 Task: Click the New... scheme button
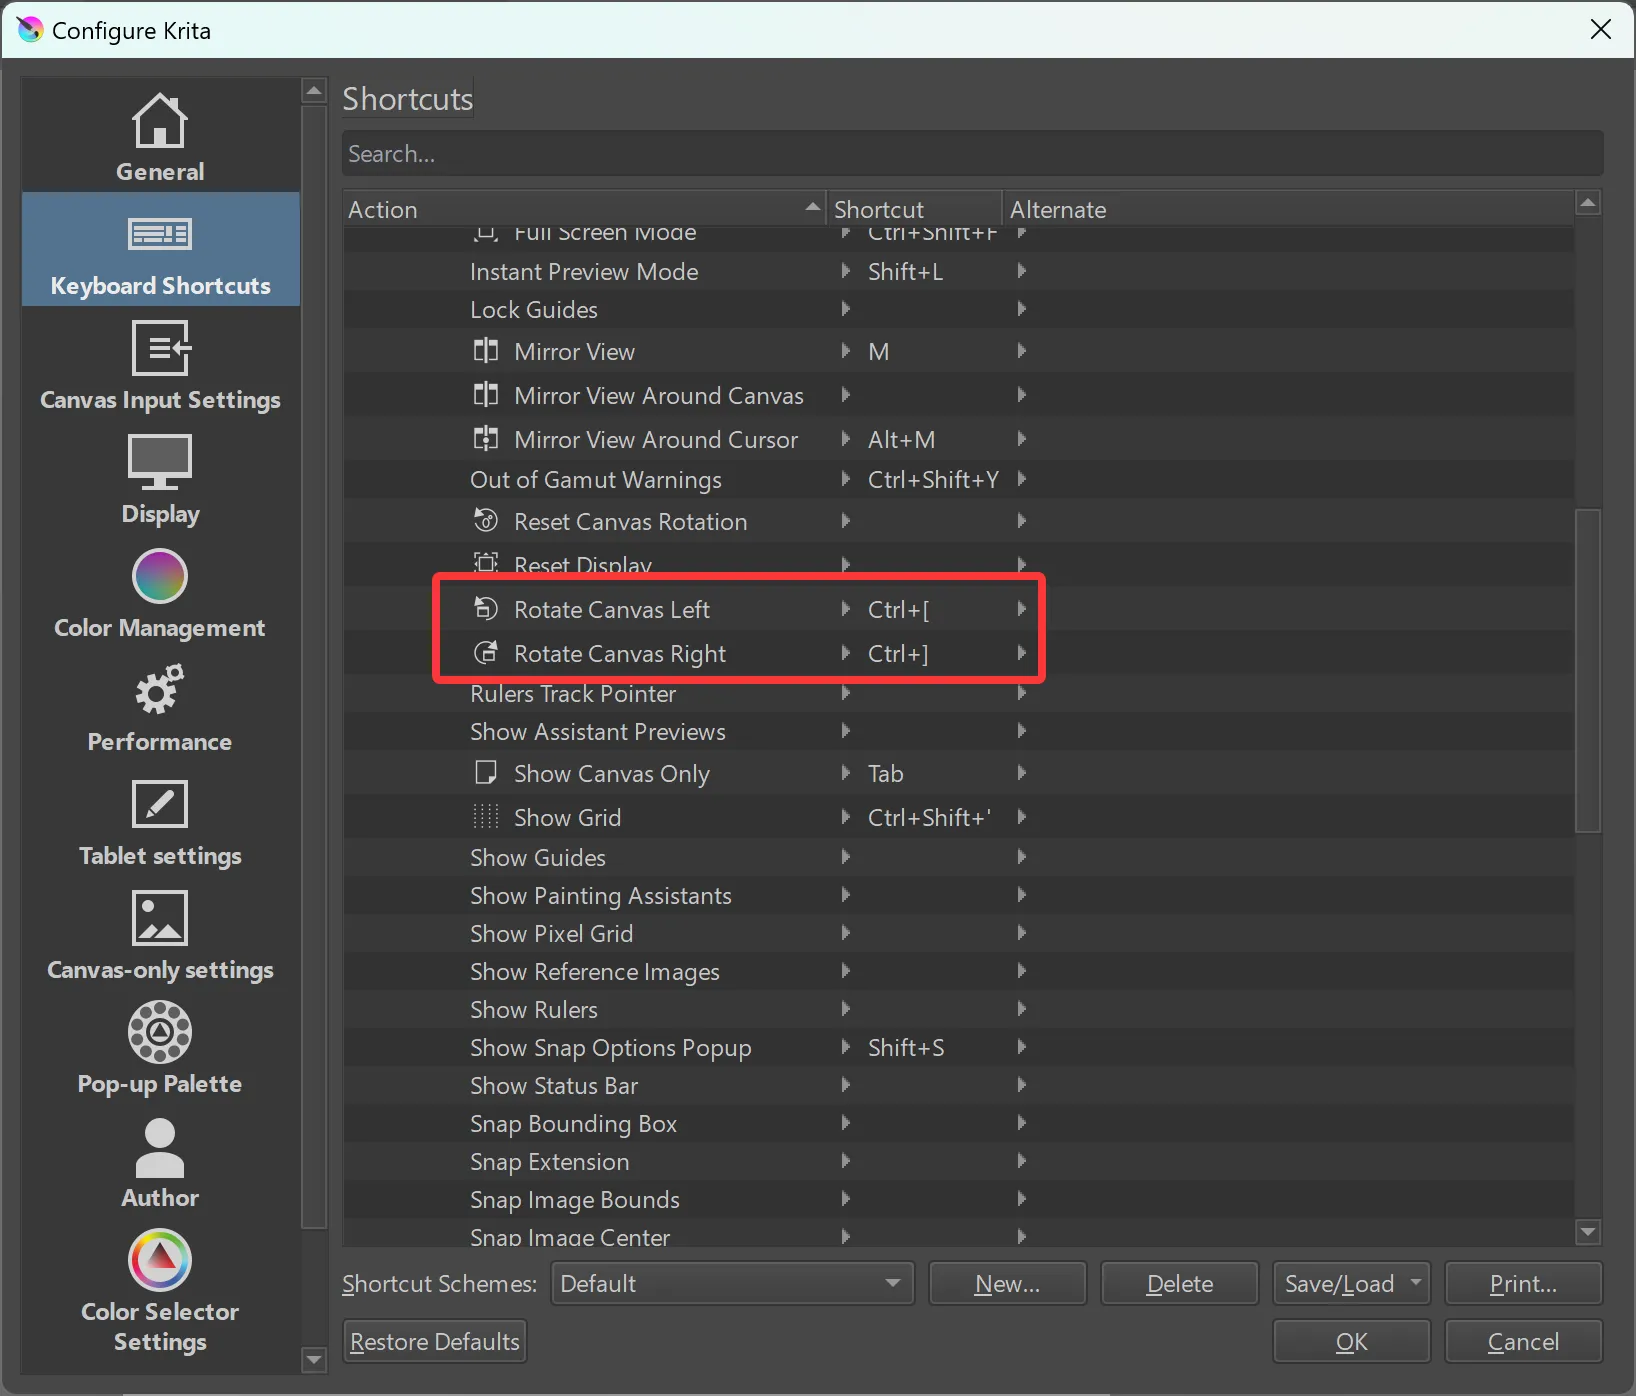1007,1283
